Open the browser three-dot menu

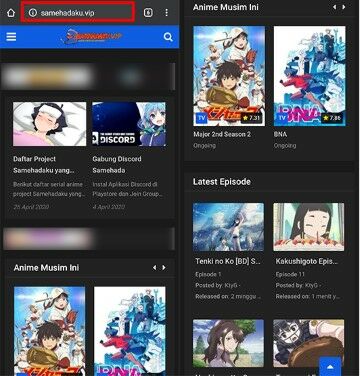pos(166,13)
